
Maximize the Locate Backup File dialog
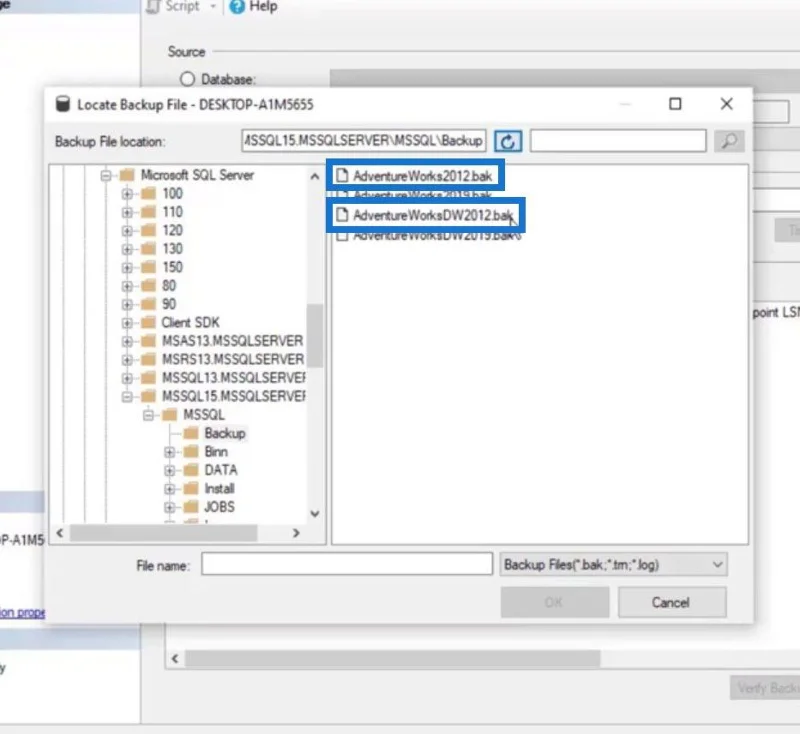(x=675, y=104)
